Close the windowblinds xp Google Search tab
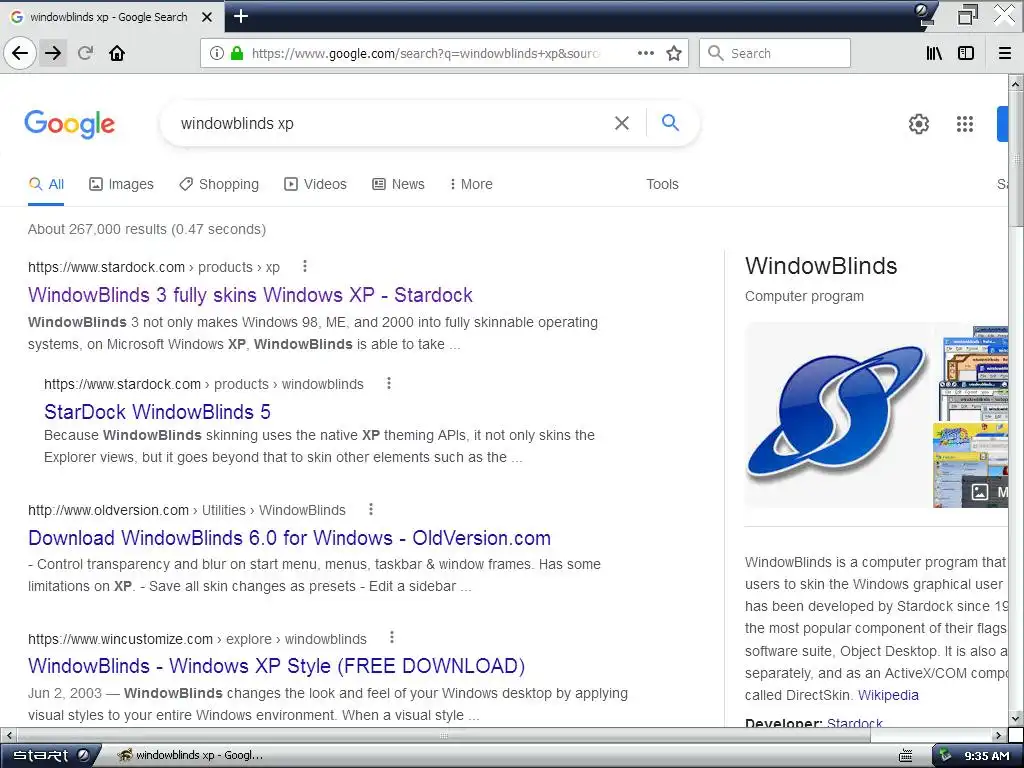 click(207, 17)
